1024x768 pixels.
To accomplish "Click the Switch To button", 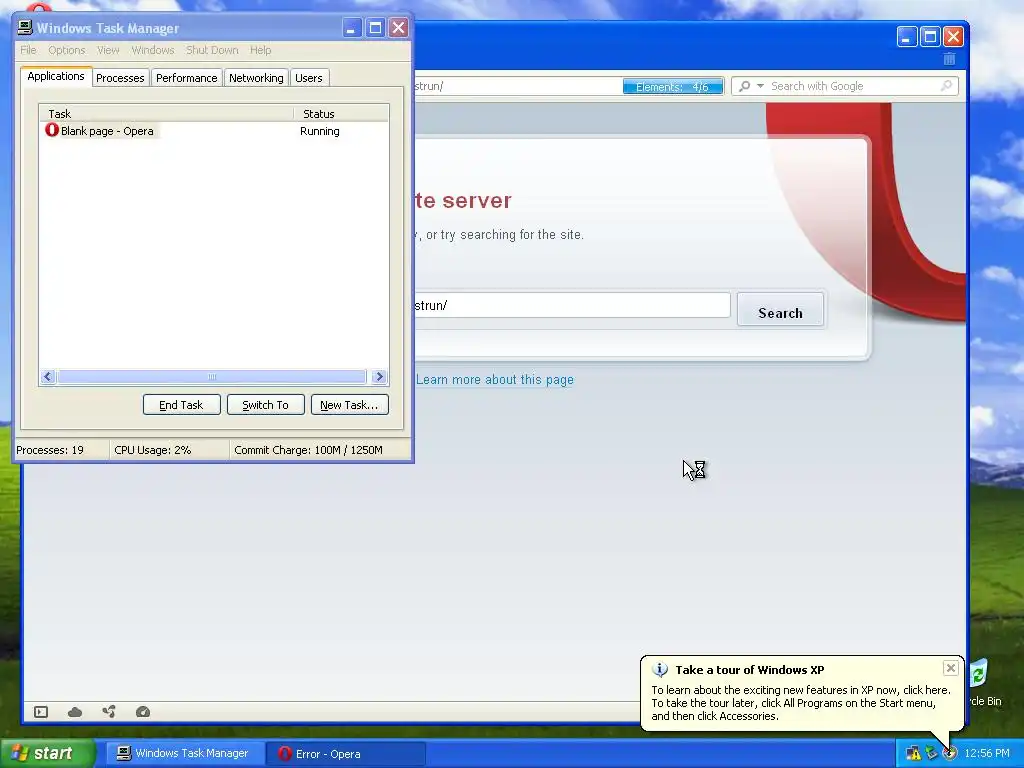I will coord(266,405).
